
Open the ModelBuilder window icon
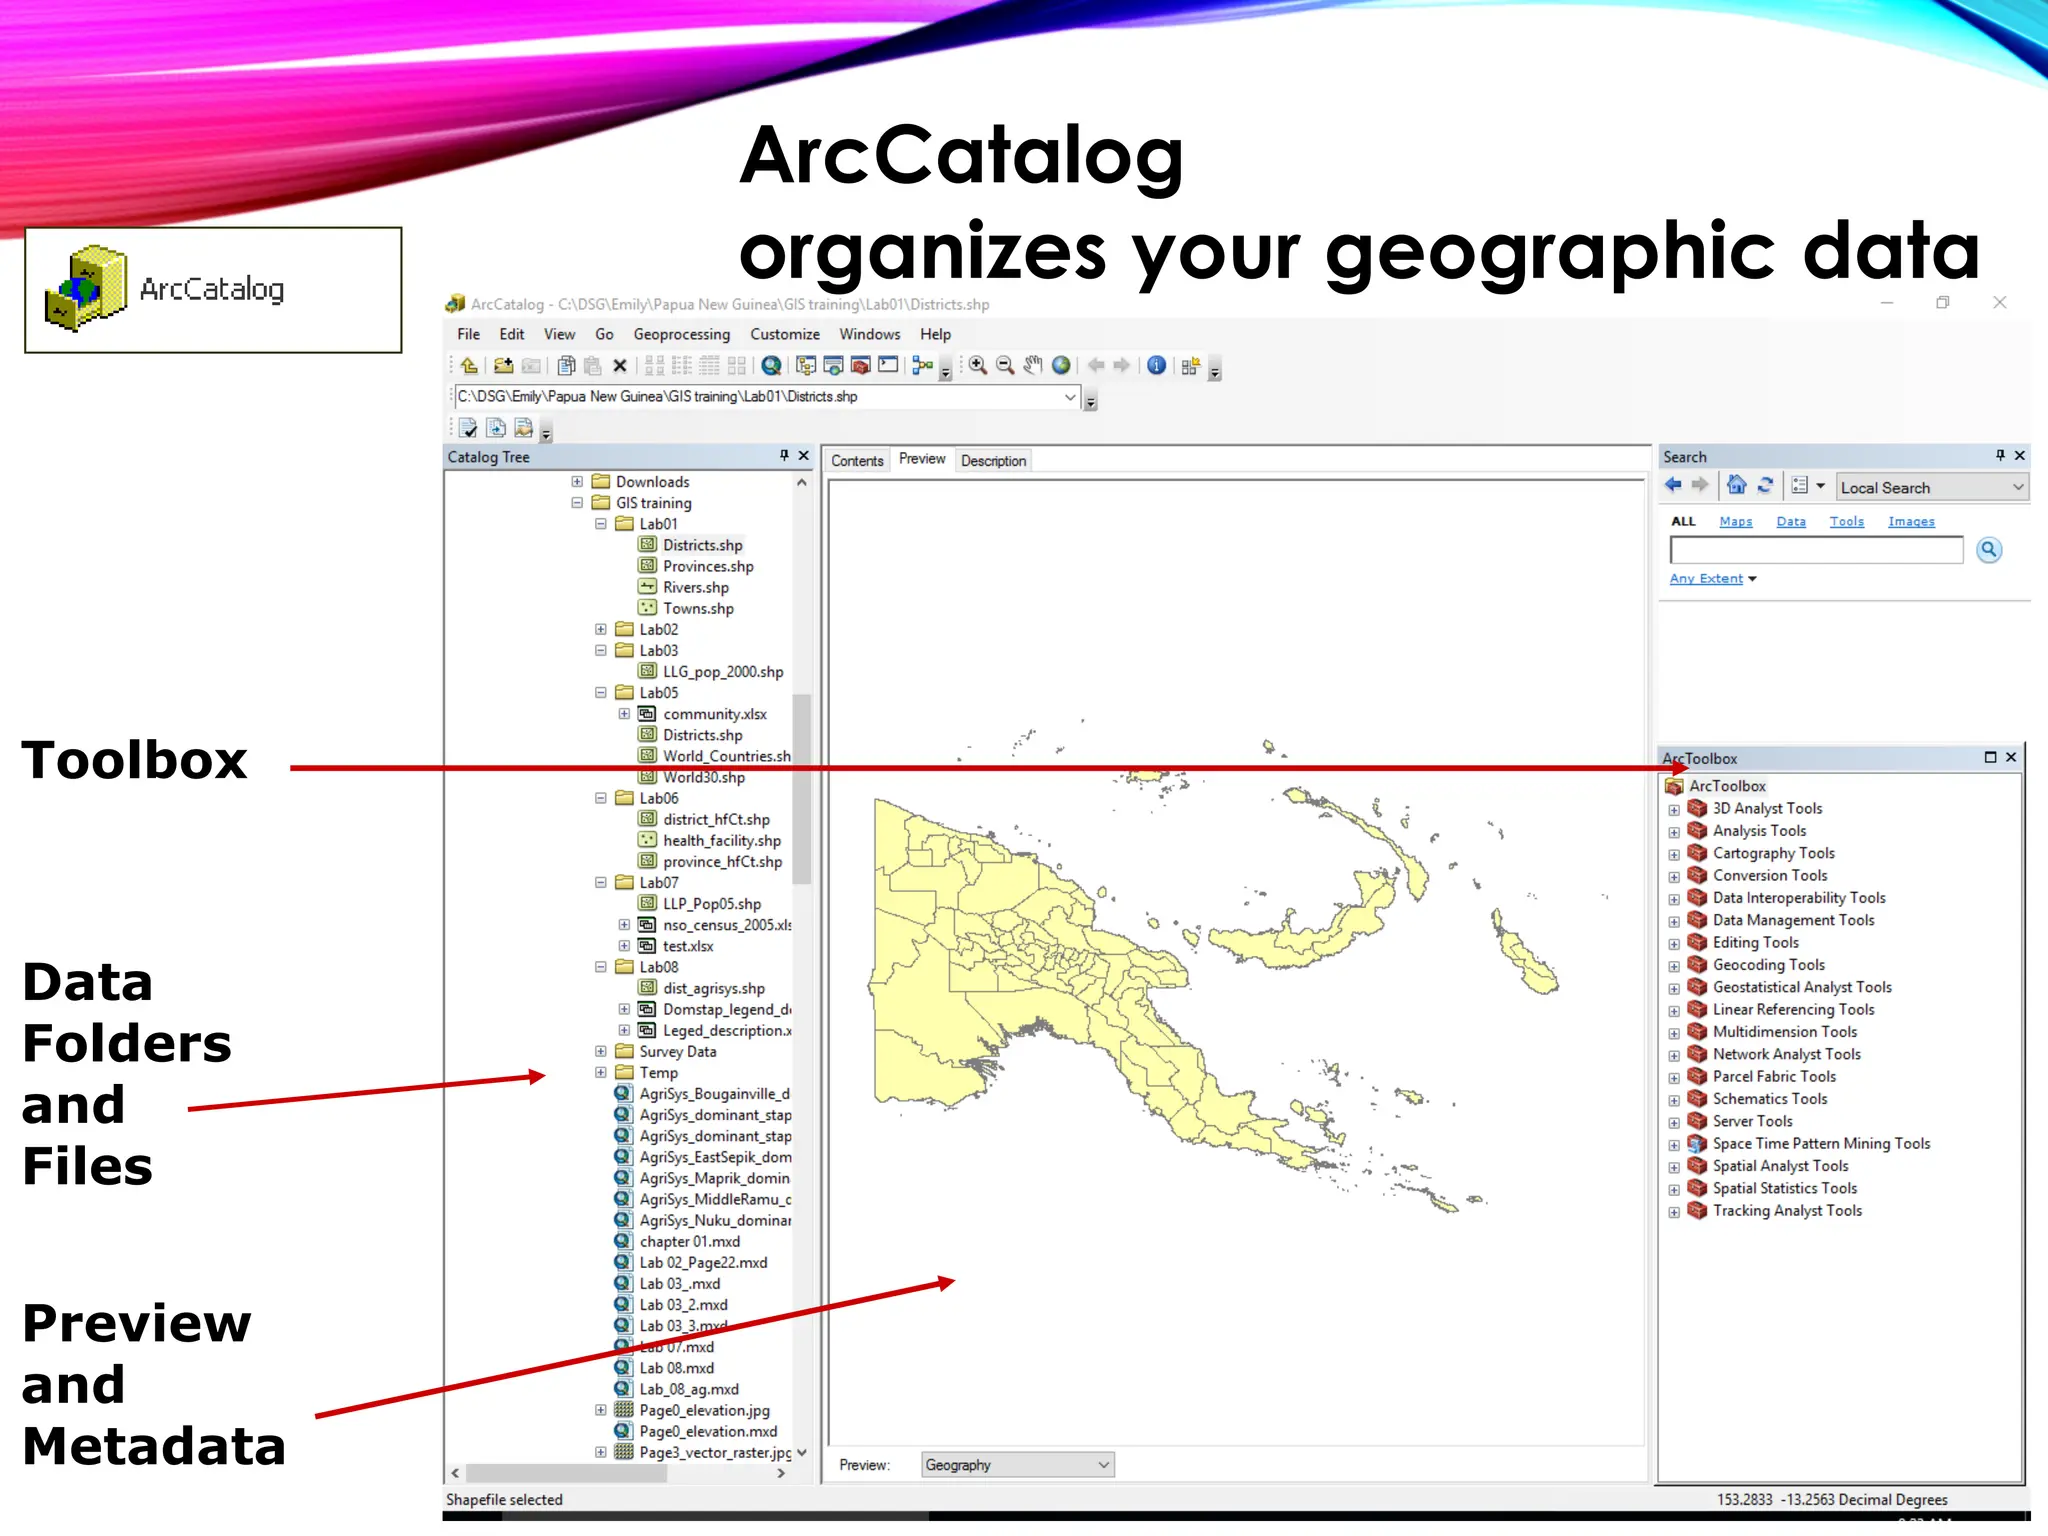pyautogui.click(x=922, y=366)
